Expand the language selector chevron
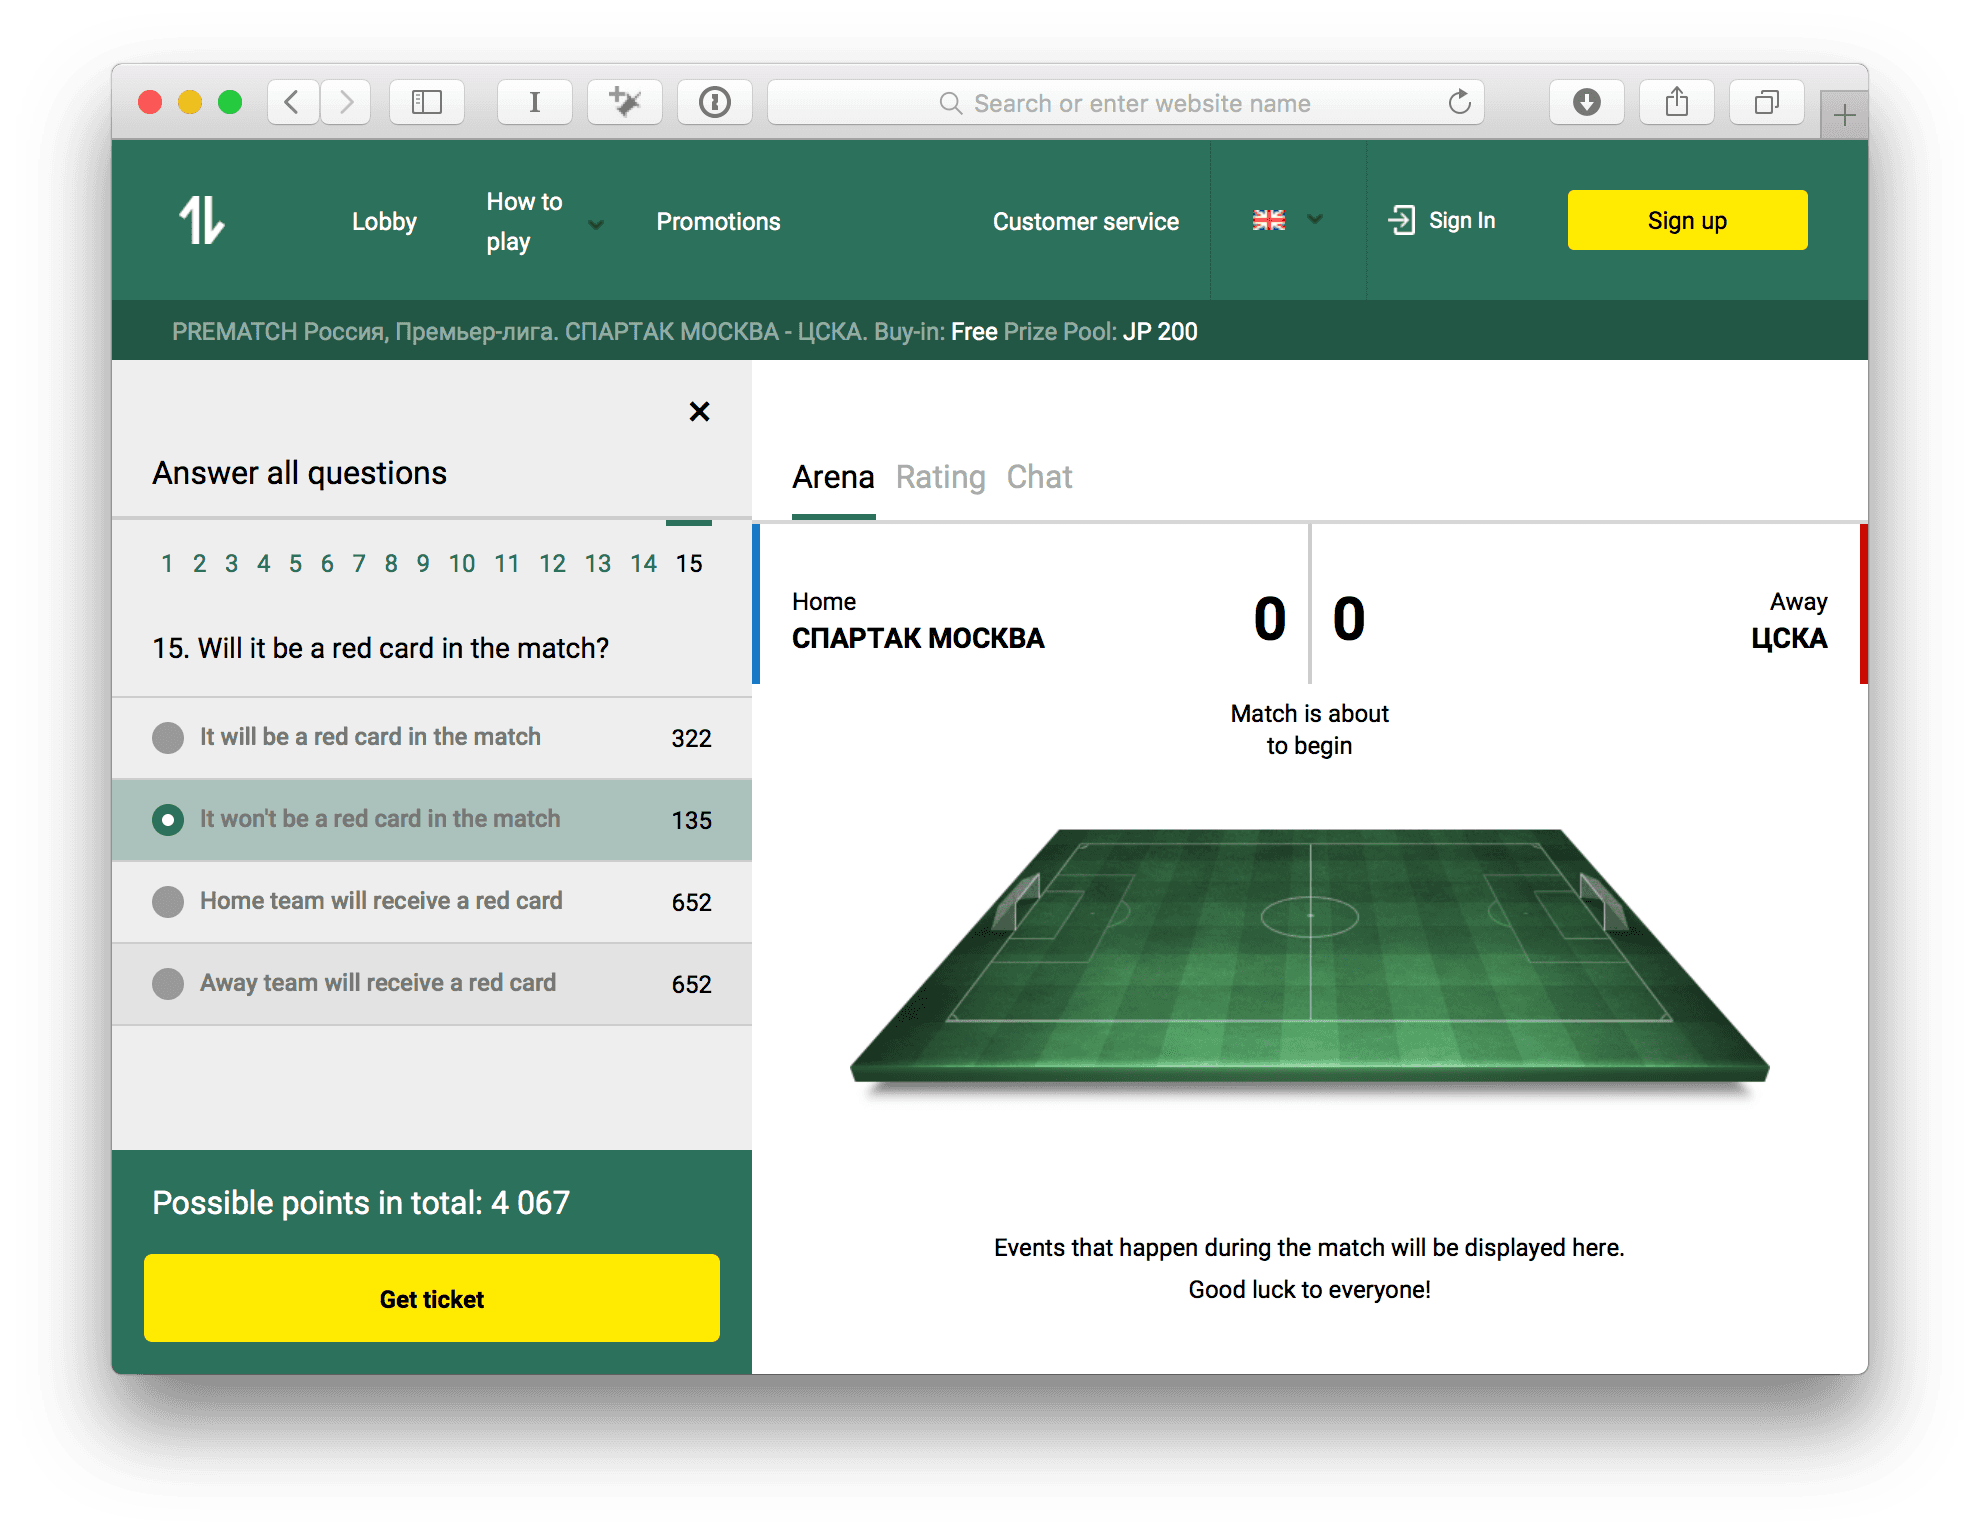Image resolution: width=1980 pixels, height=1534 pixels. pos(1315,219)
